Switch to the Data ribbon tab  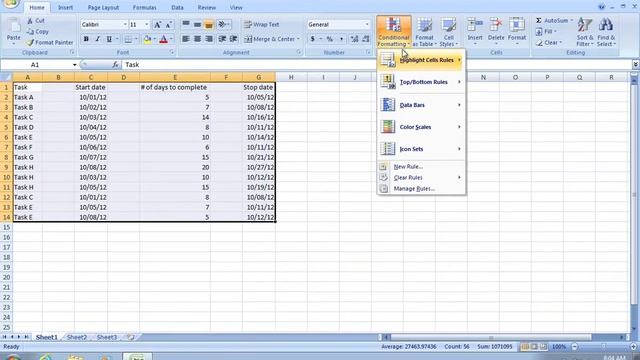click(x=177, y=7)
